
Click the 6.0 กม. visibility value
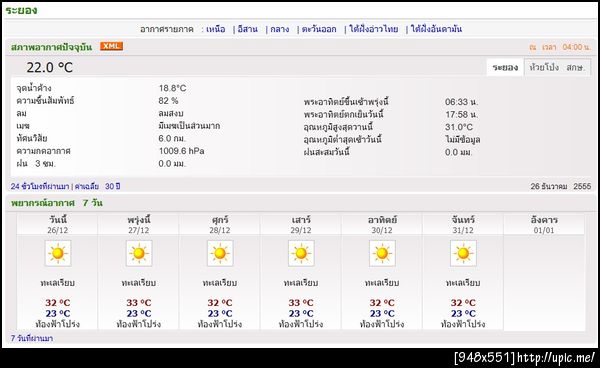(172, 138)
